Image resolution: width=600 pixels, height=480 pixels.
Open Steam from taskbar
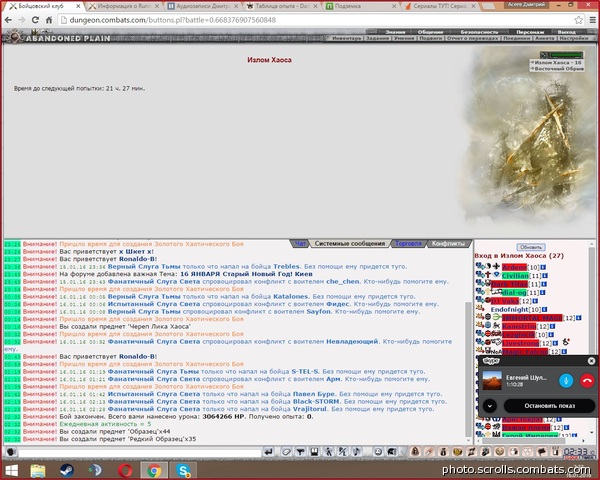coord(67,470)
